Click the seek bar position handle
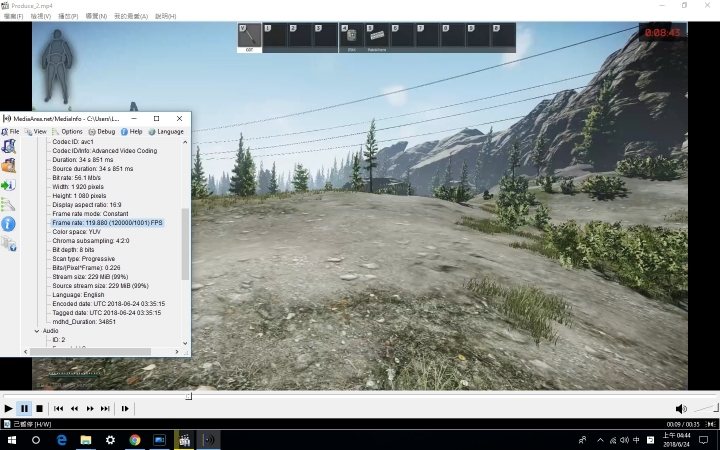The width and height of the screenshot is (720, 450). [189, 396]
